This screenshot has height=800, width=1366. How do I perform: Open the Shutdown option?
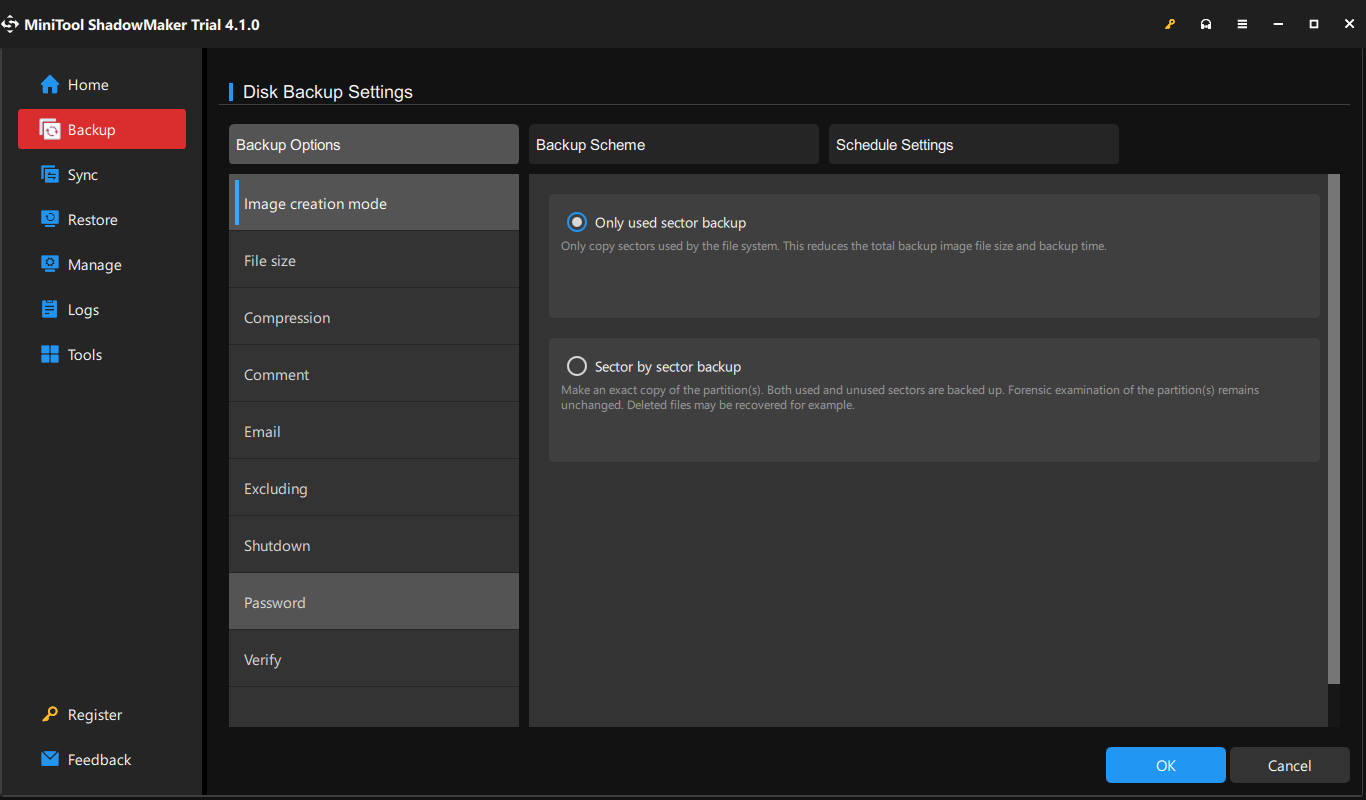pos(374,545)
